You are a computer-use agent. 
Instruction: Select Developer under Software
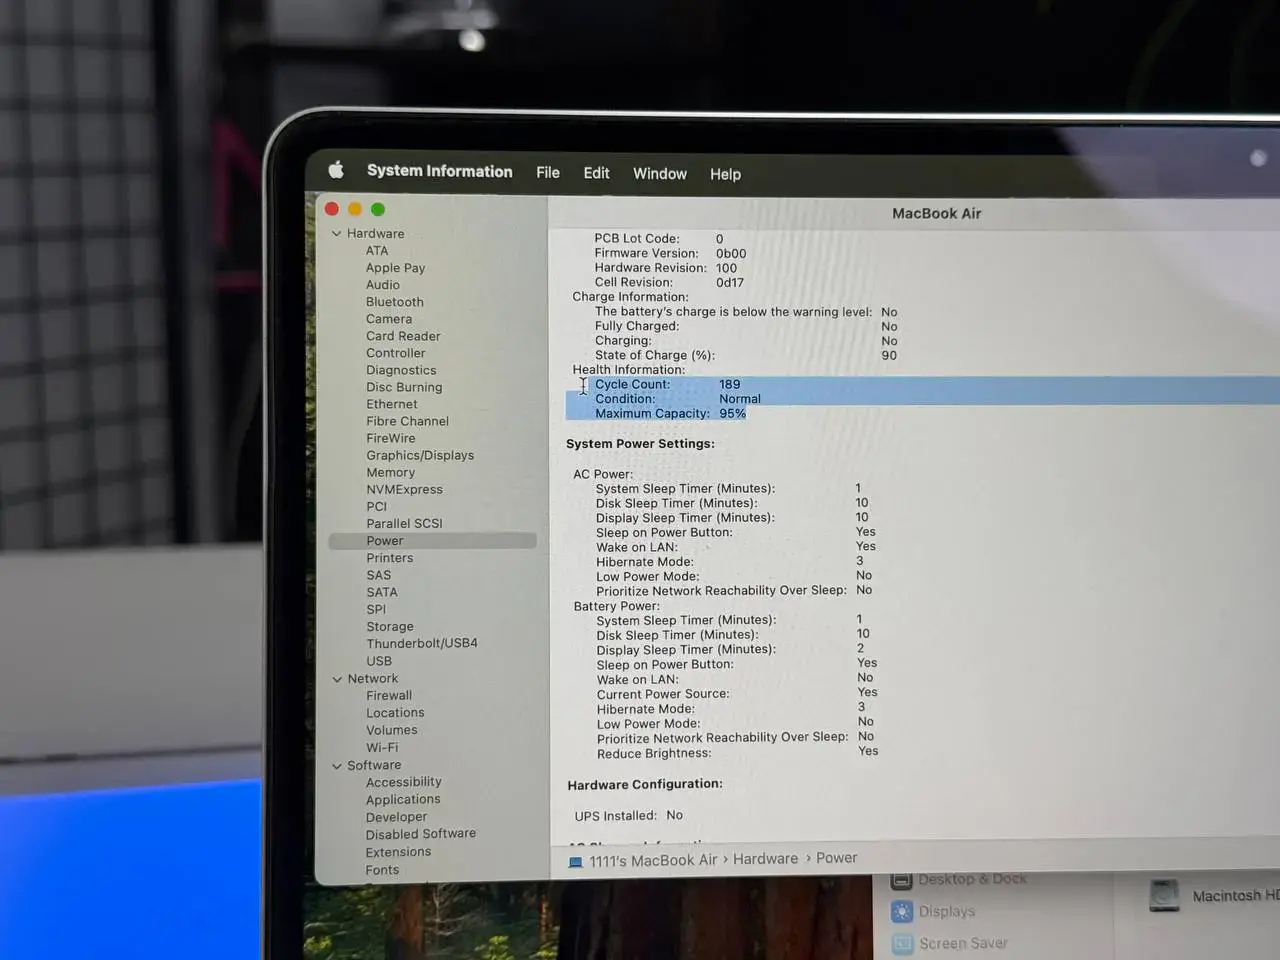point(396,817)
